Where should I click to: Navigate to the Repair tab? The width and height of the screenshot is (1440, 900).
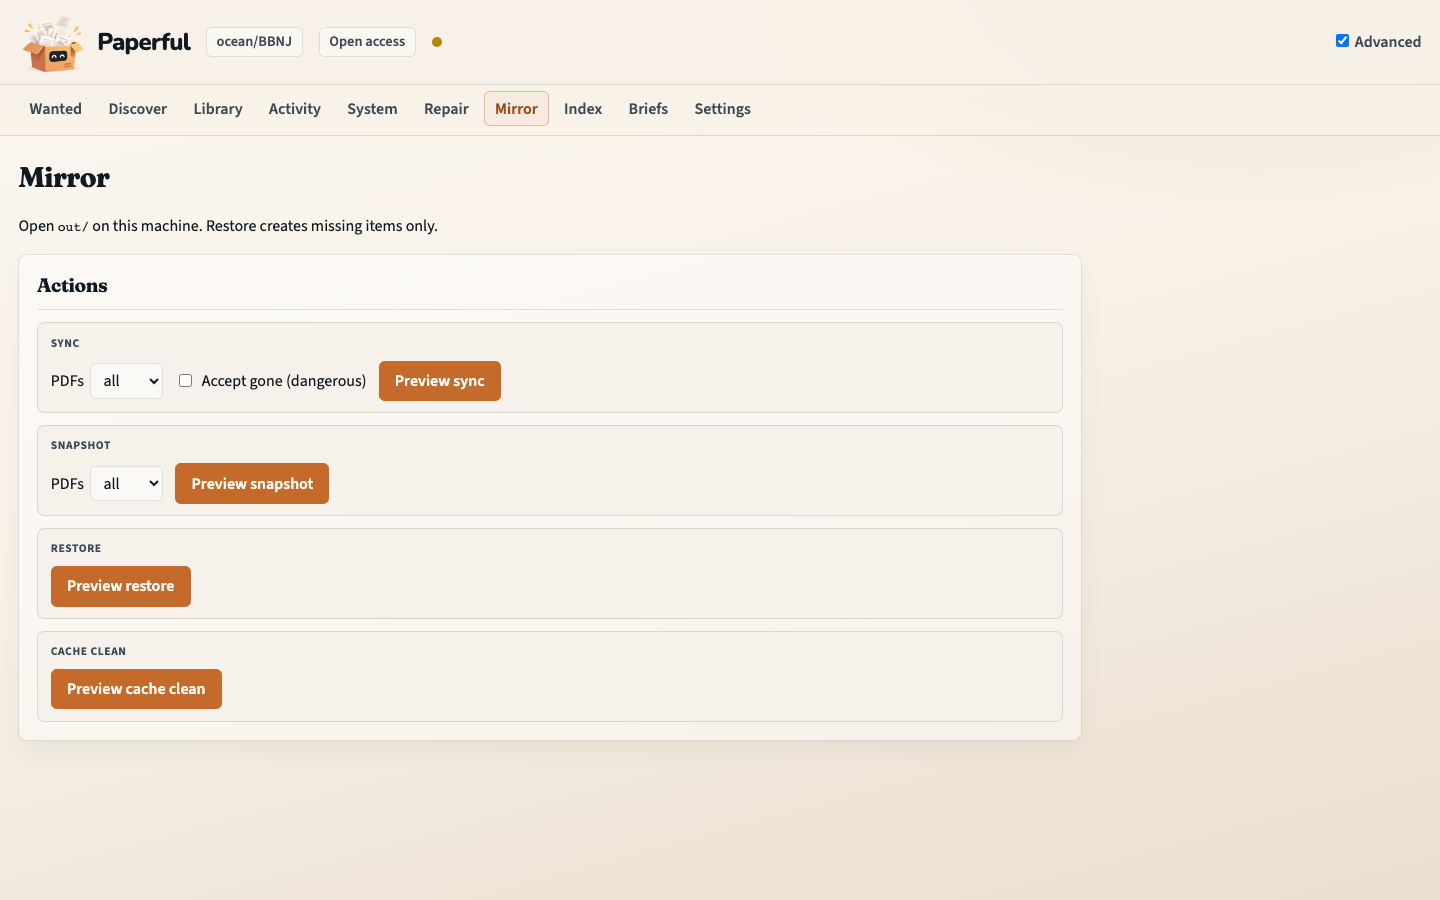(x=446, y=109)
